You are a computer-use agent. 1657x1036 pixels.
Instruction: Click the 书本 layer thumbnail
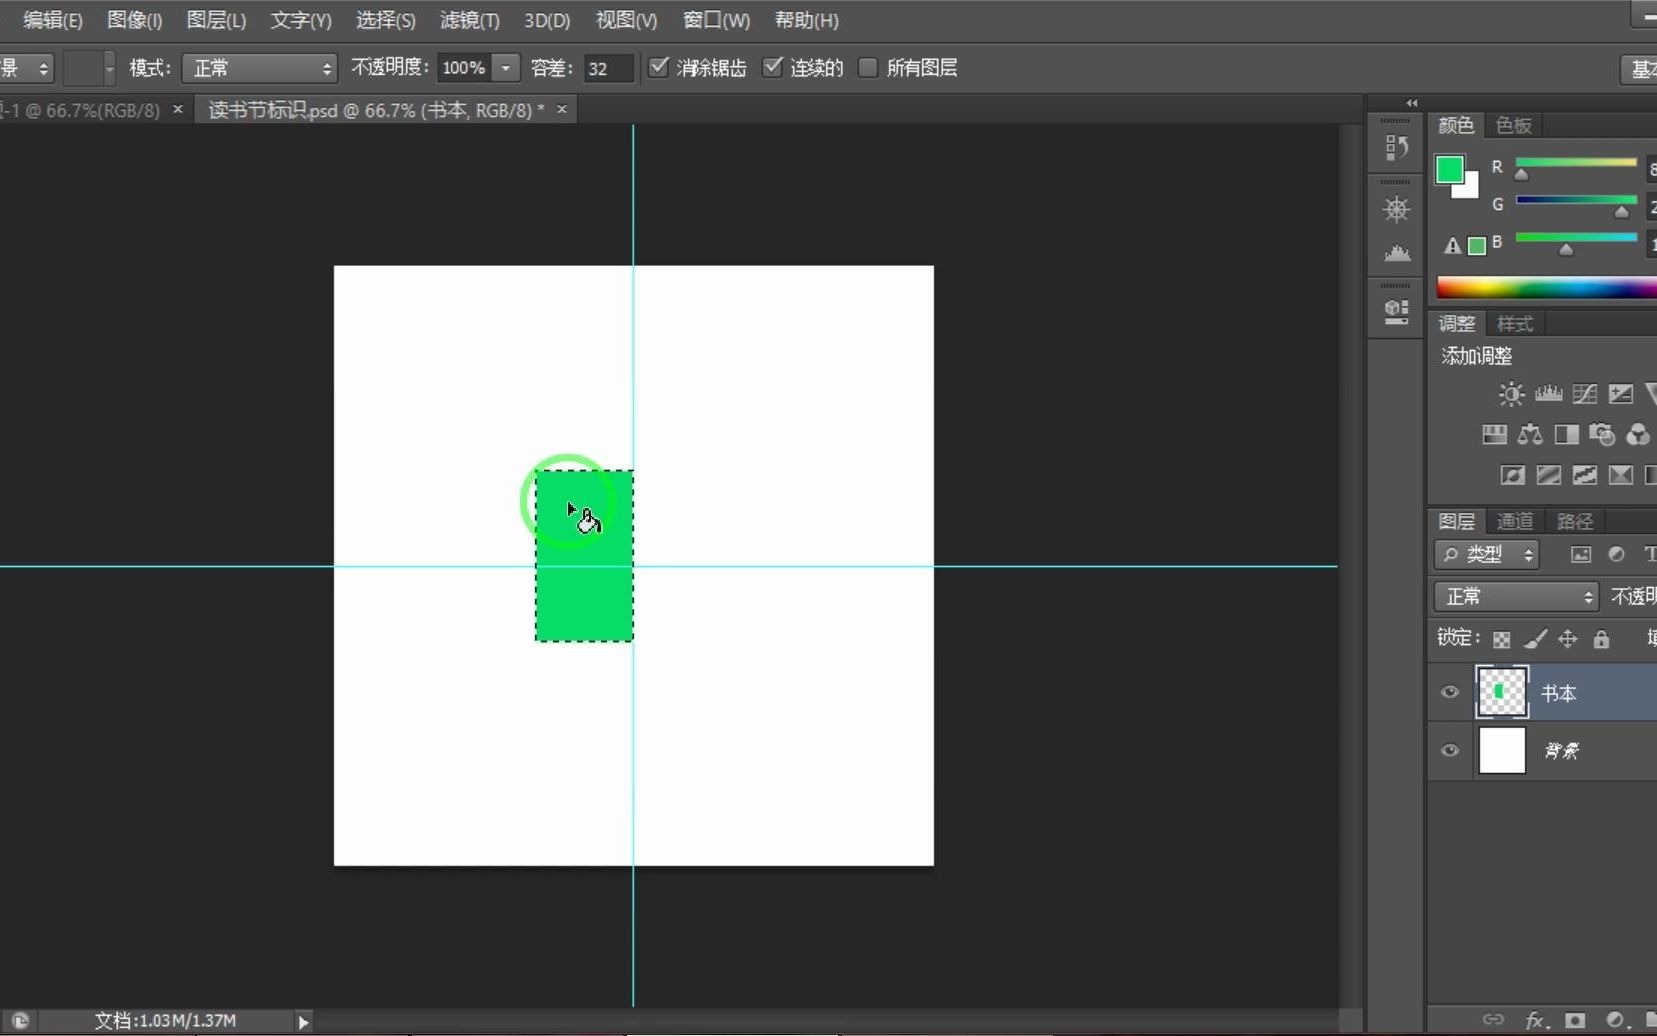click(1501, 692)
